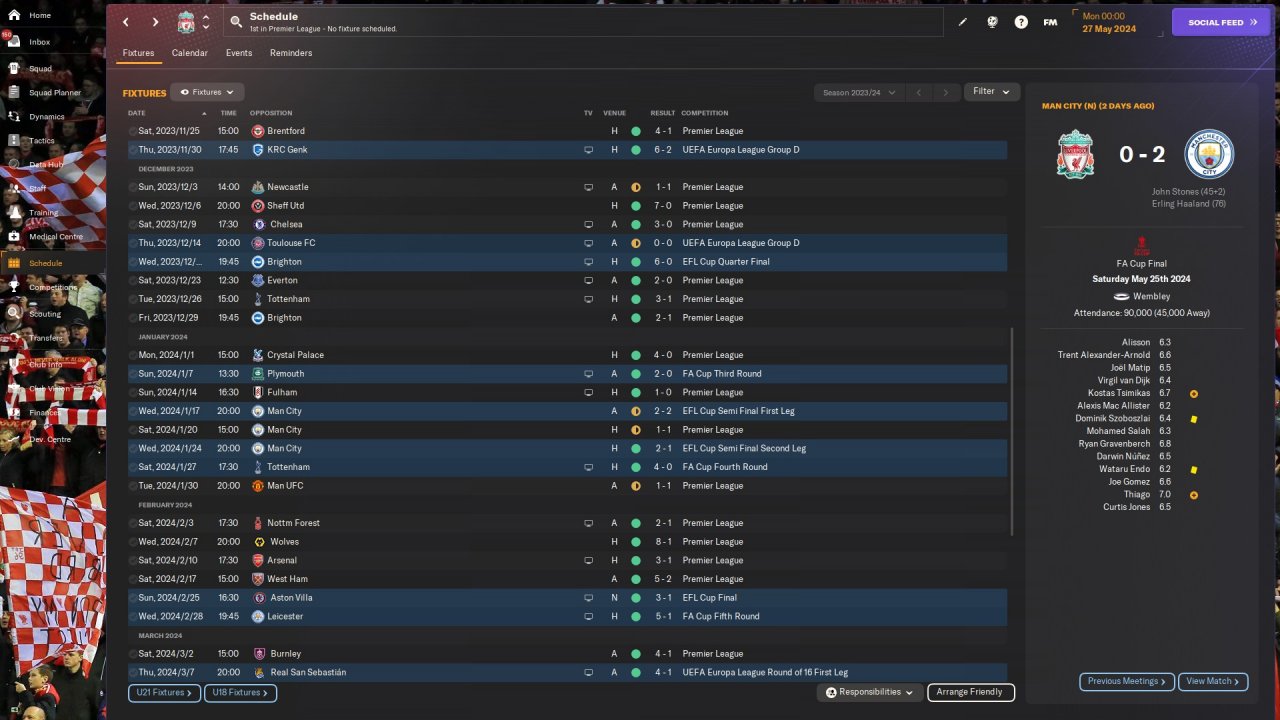
Task: Switch to the Events tab
Action: [238, 53]
